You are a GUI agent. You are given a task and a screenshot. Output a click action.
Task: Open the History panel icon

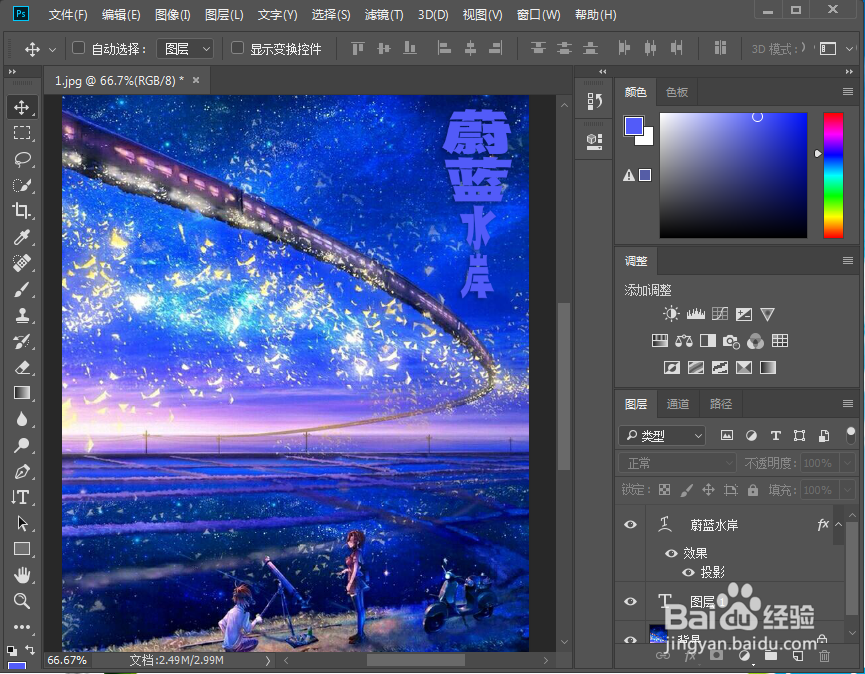pyautogui.click(x=594, y=101)
